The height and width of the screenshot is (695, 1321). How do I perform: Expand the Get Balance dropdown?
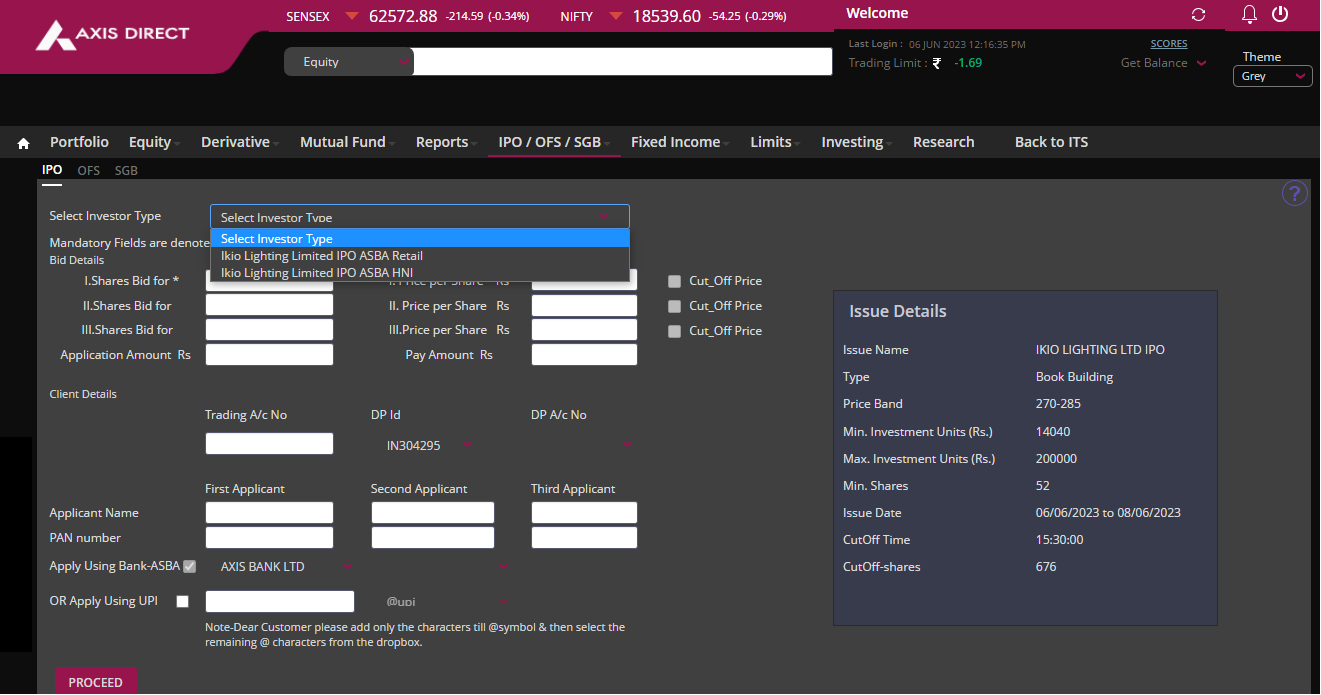pos(1163,63)
